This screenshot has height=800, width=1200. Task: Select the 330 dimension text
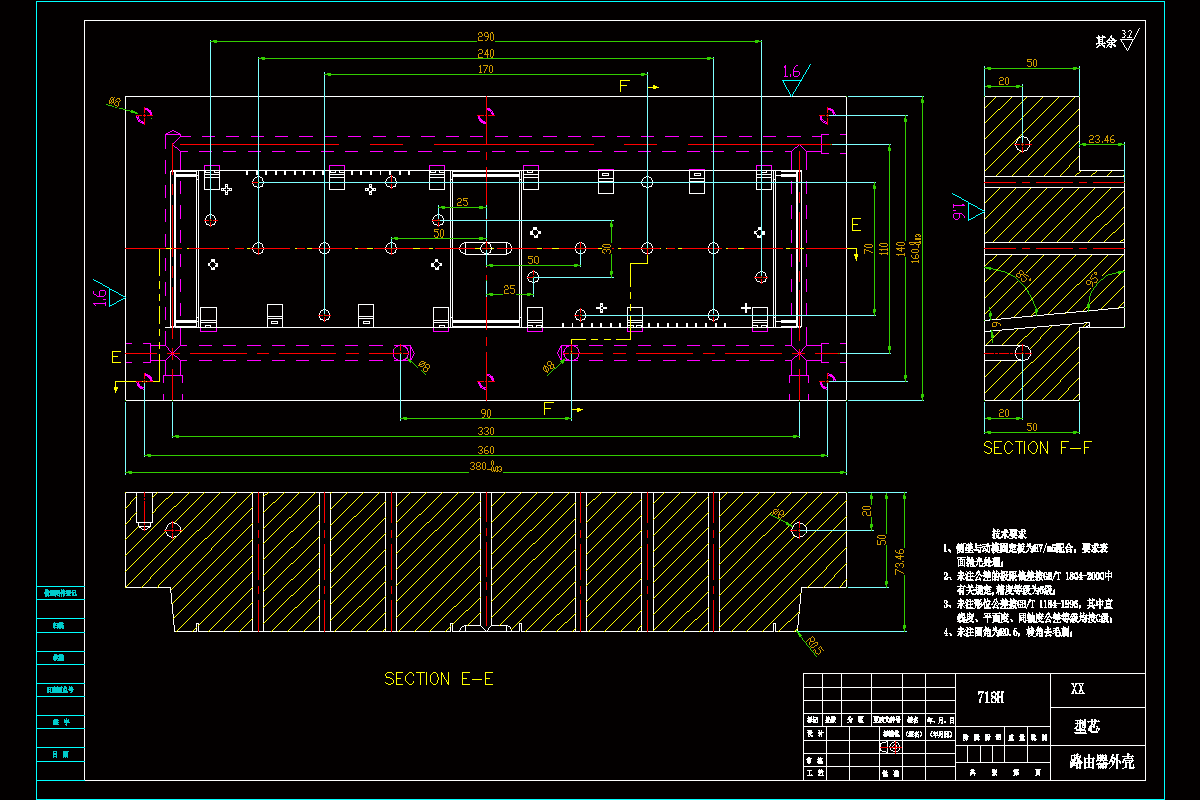(x=486, y=431)
